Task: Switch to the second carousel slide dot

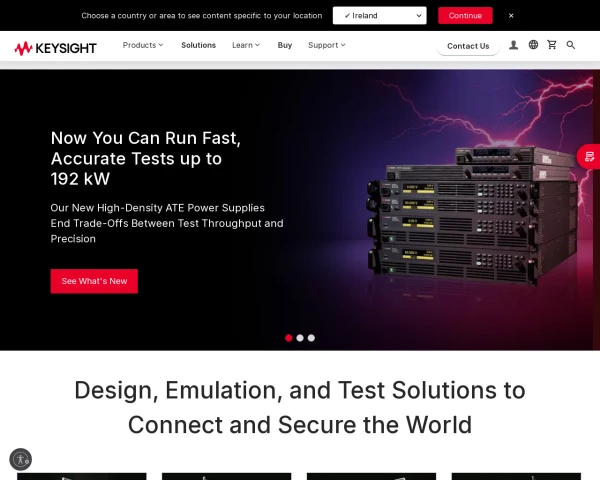Action: 300,338
